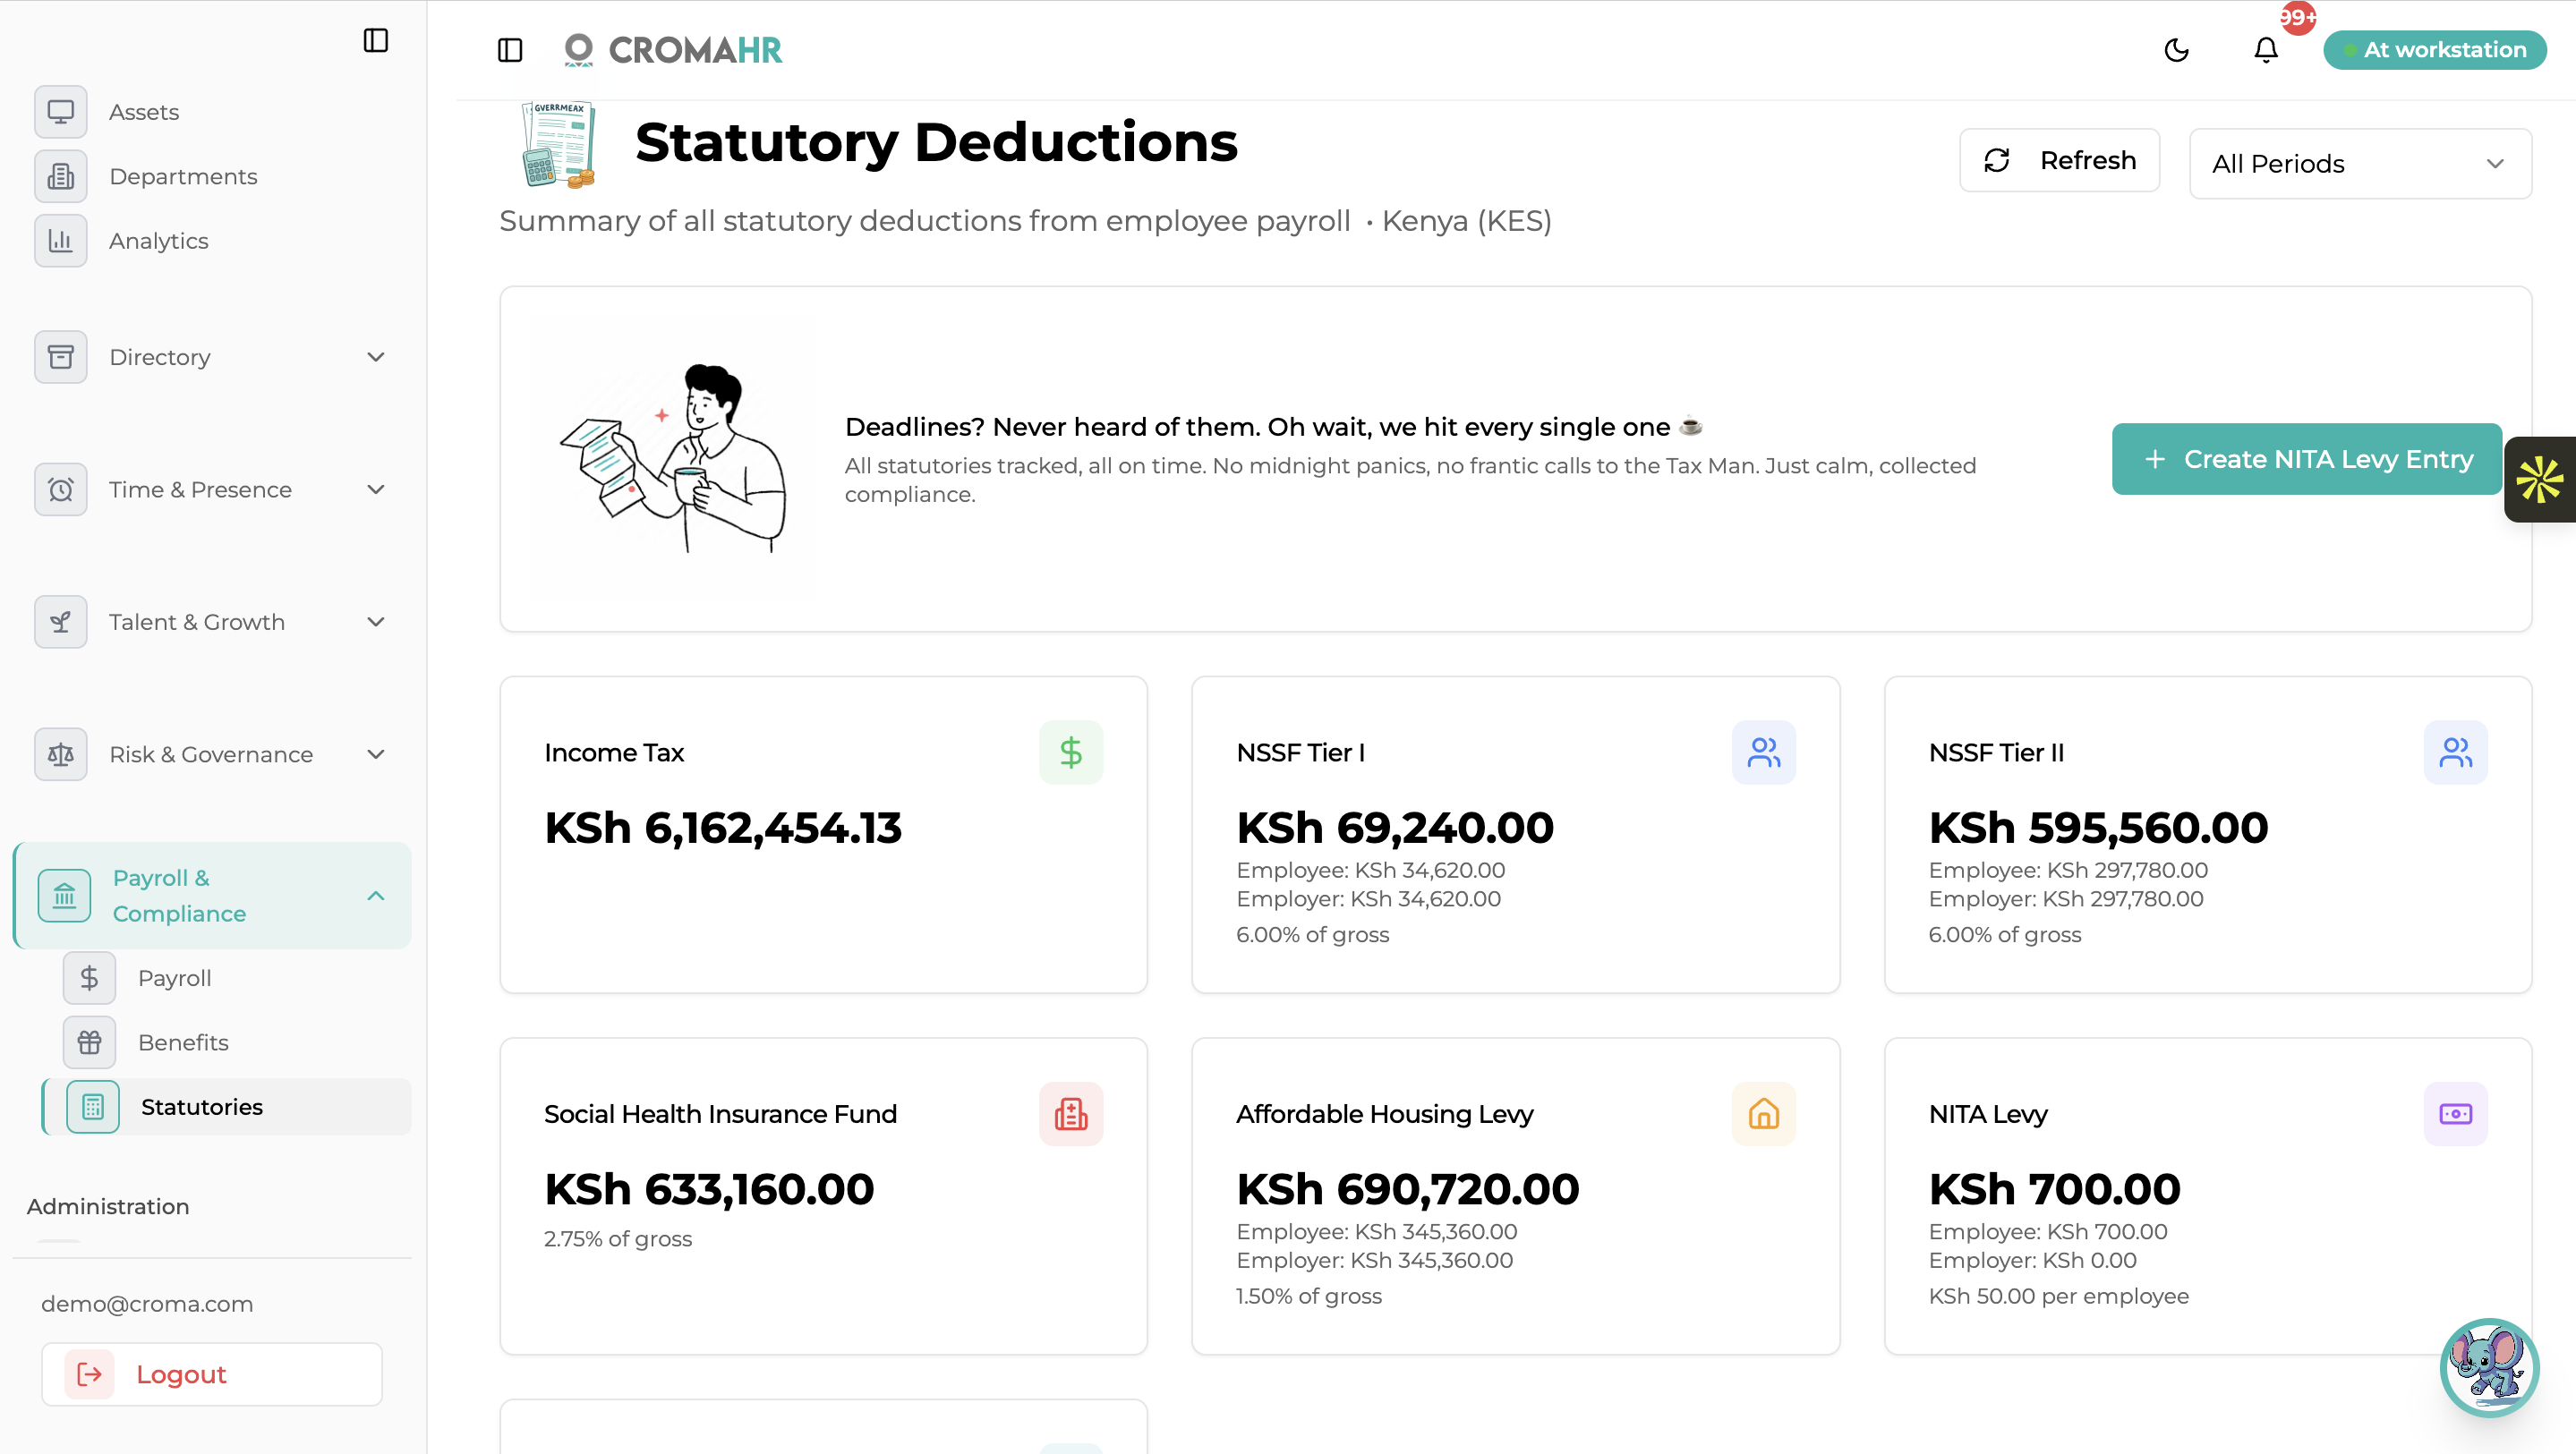The image size is (2576, 1454).
Task: Expand the Time & Presence chevron
Action: tap(376, 490)
